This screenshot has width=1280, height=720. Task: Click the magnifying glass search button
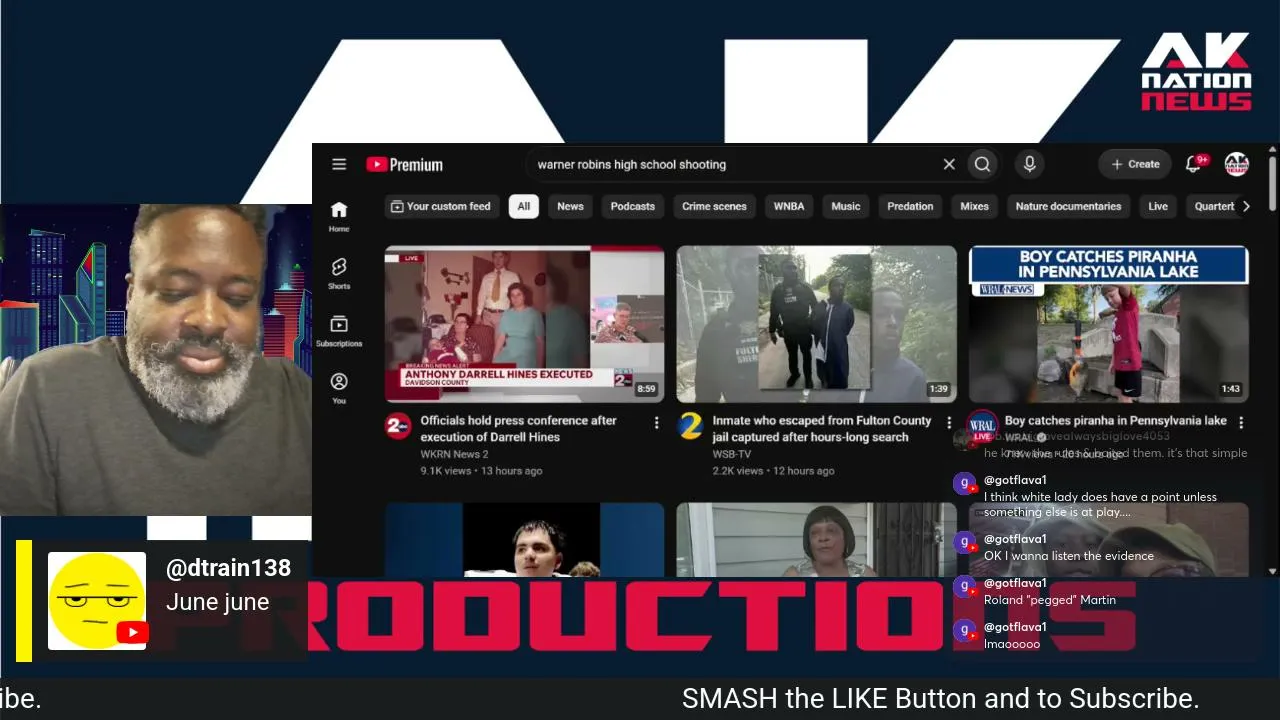pos(982,164)
